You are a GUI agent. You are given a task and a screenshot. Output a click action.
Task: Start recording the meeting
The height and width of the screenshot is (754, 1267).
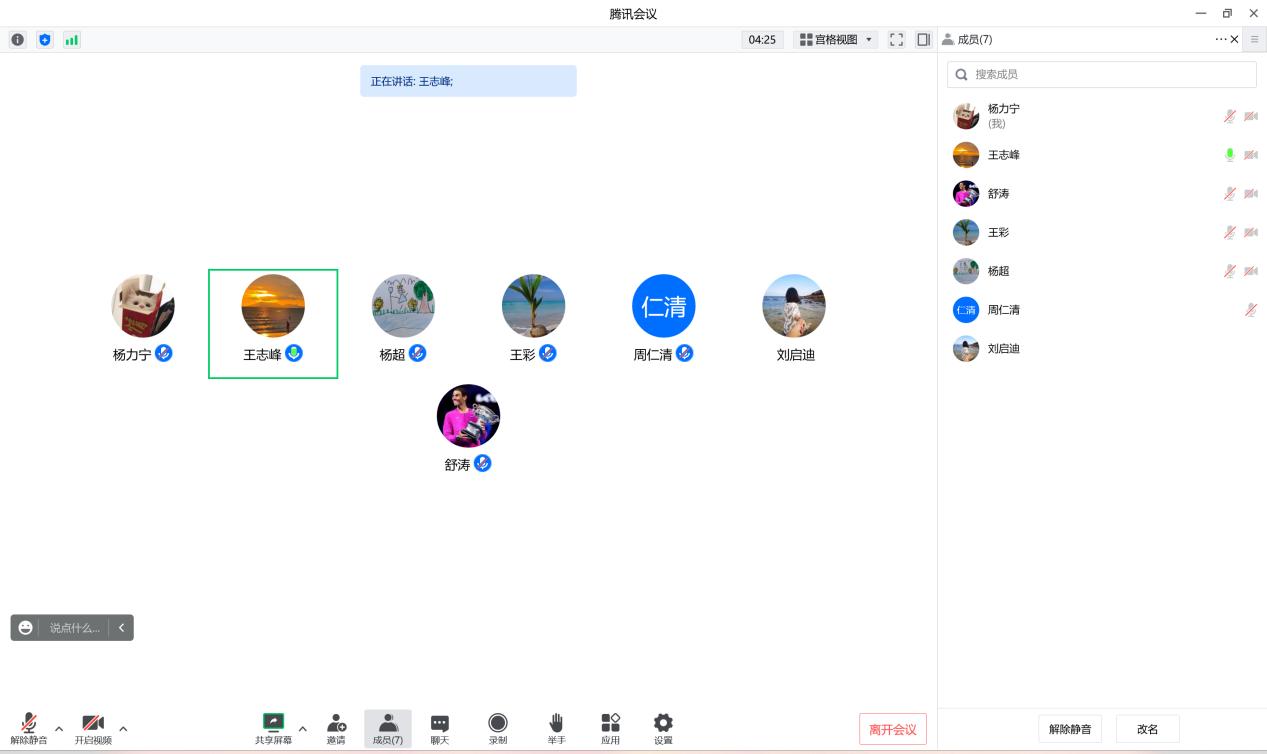pyautogui.click(x=497, y=723)
